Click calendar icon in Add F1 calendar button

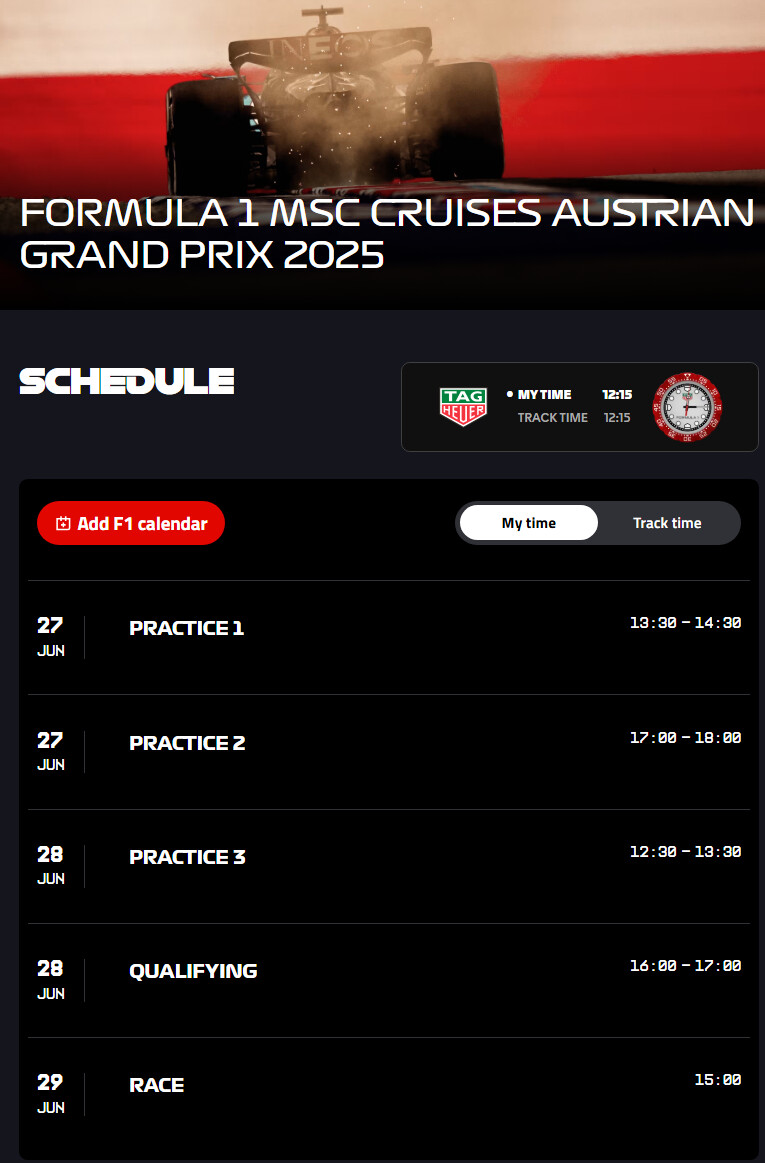[63, 524]
